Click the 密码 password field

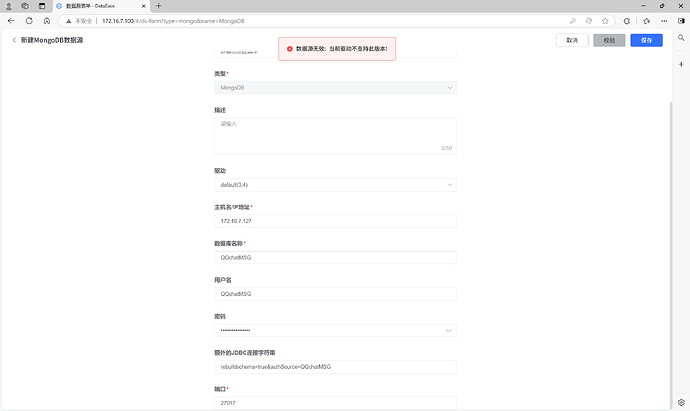[335, 330]
